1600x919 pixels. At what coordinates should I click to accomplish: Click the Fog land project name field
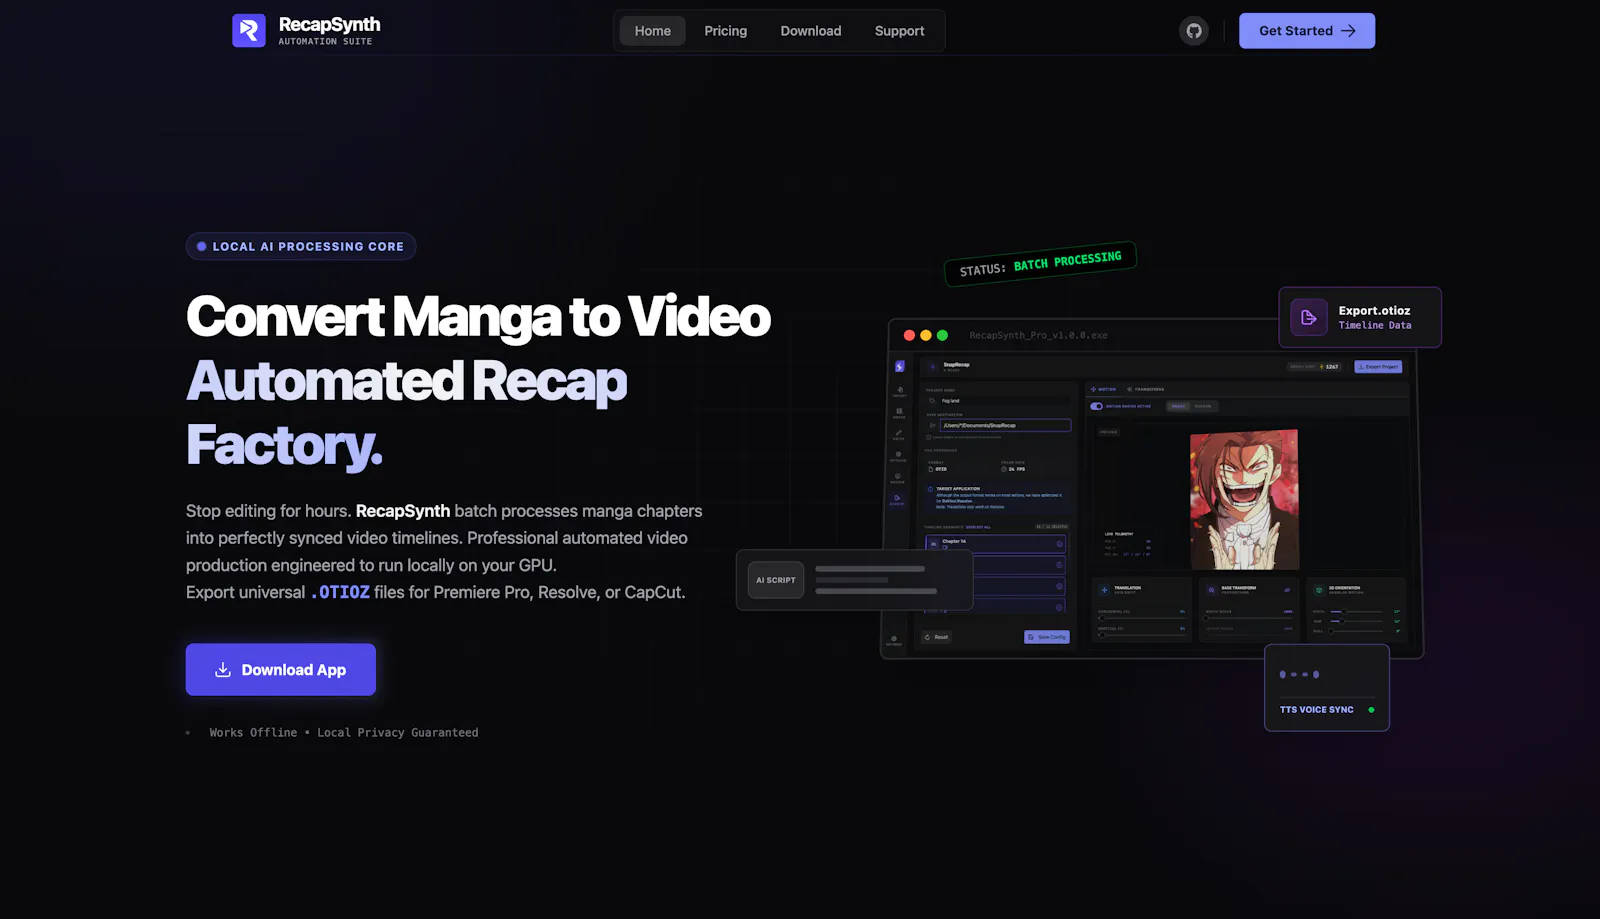1004,401
